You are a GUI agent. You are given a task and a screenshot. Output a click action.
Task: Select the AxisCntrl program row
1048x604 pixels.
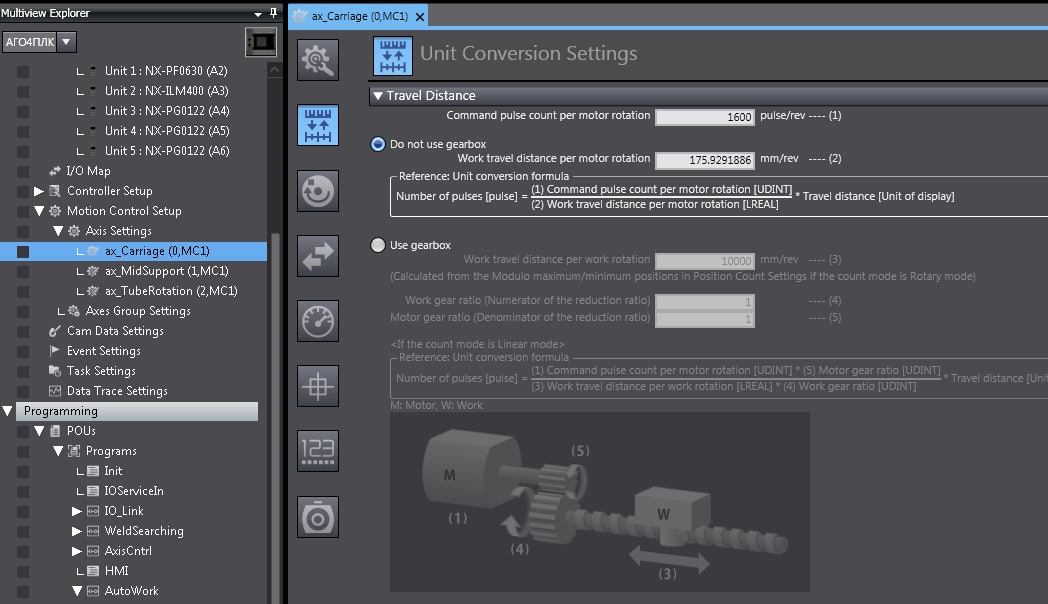coord(128,551)
